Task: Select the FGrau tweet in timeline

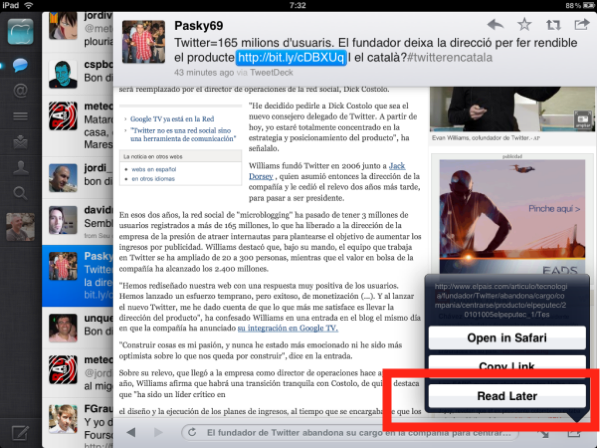Action: (78, 424)
